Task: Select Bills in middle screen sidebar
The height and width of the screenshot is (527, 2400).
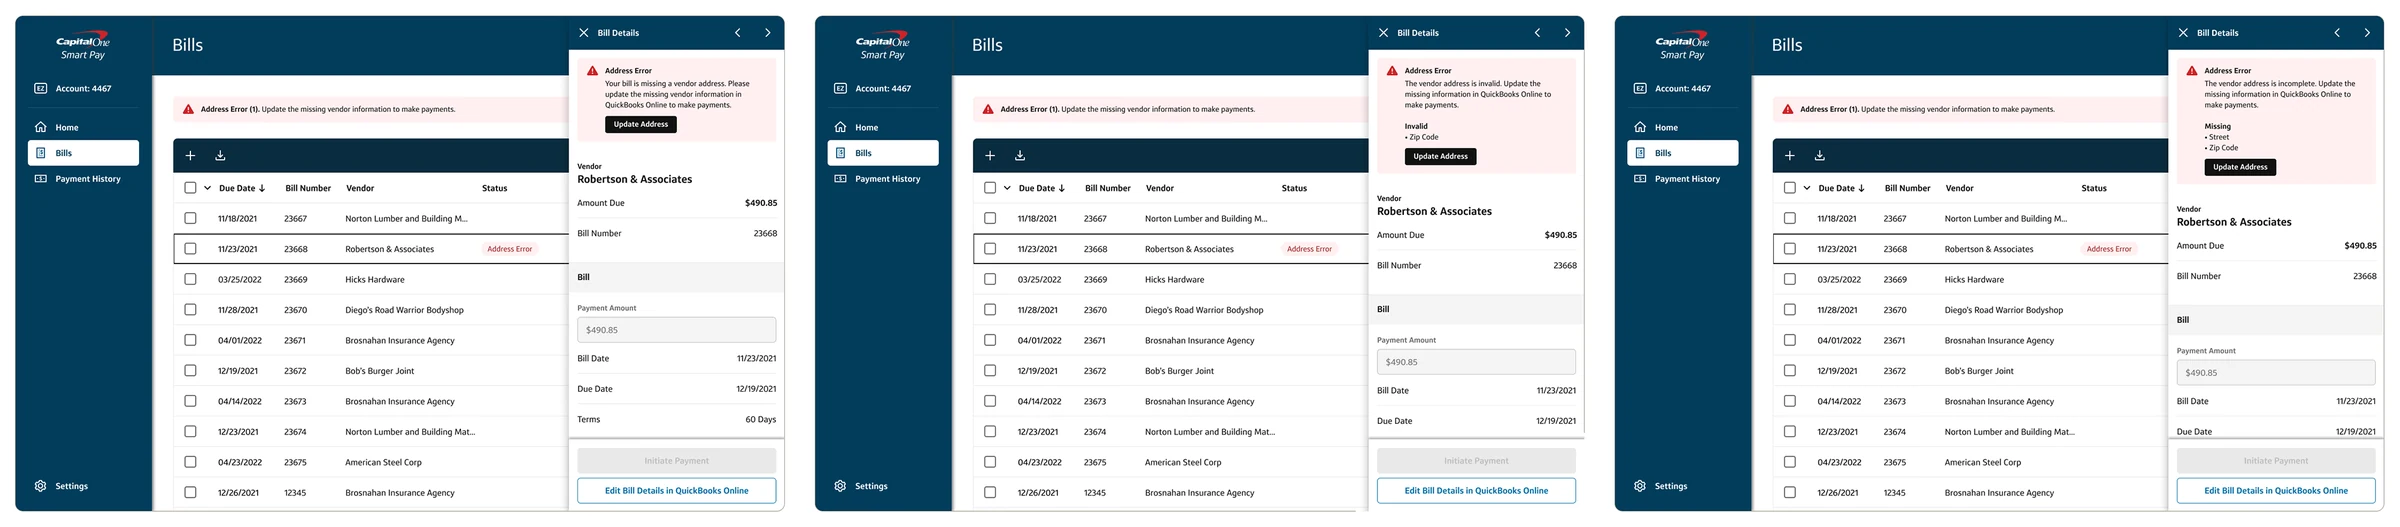Action: click(883, 153)
